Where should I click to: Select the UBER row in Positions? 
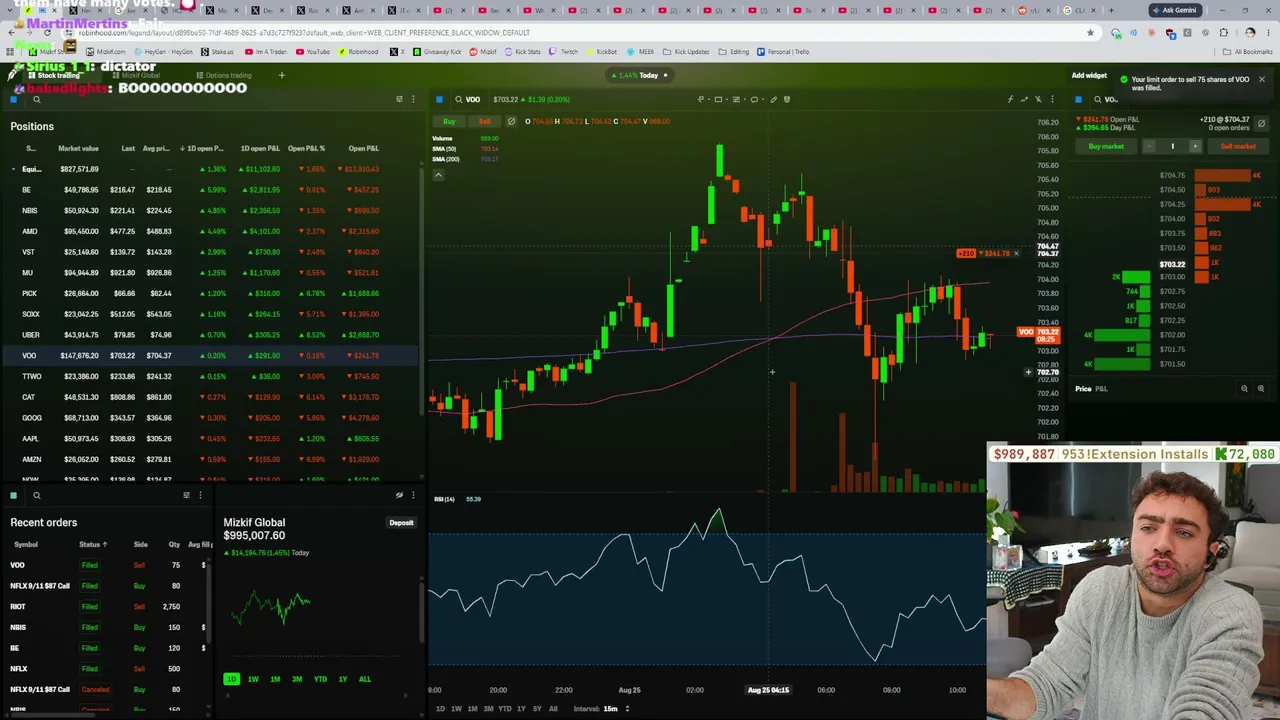pos(210,335)
